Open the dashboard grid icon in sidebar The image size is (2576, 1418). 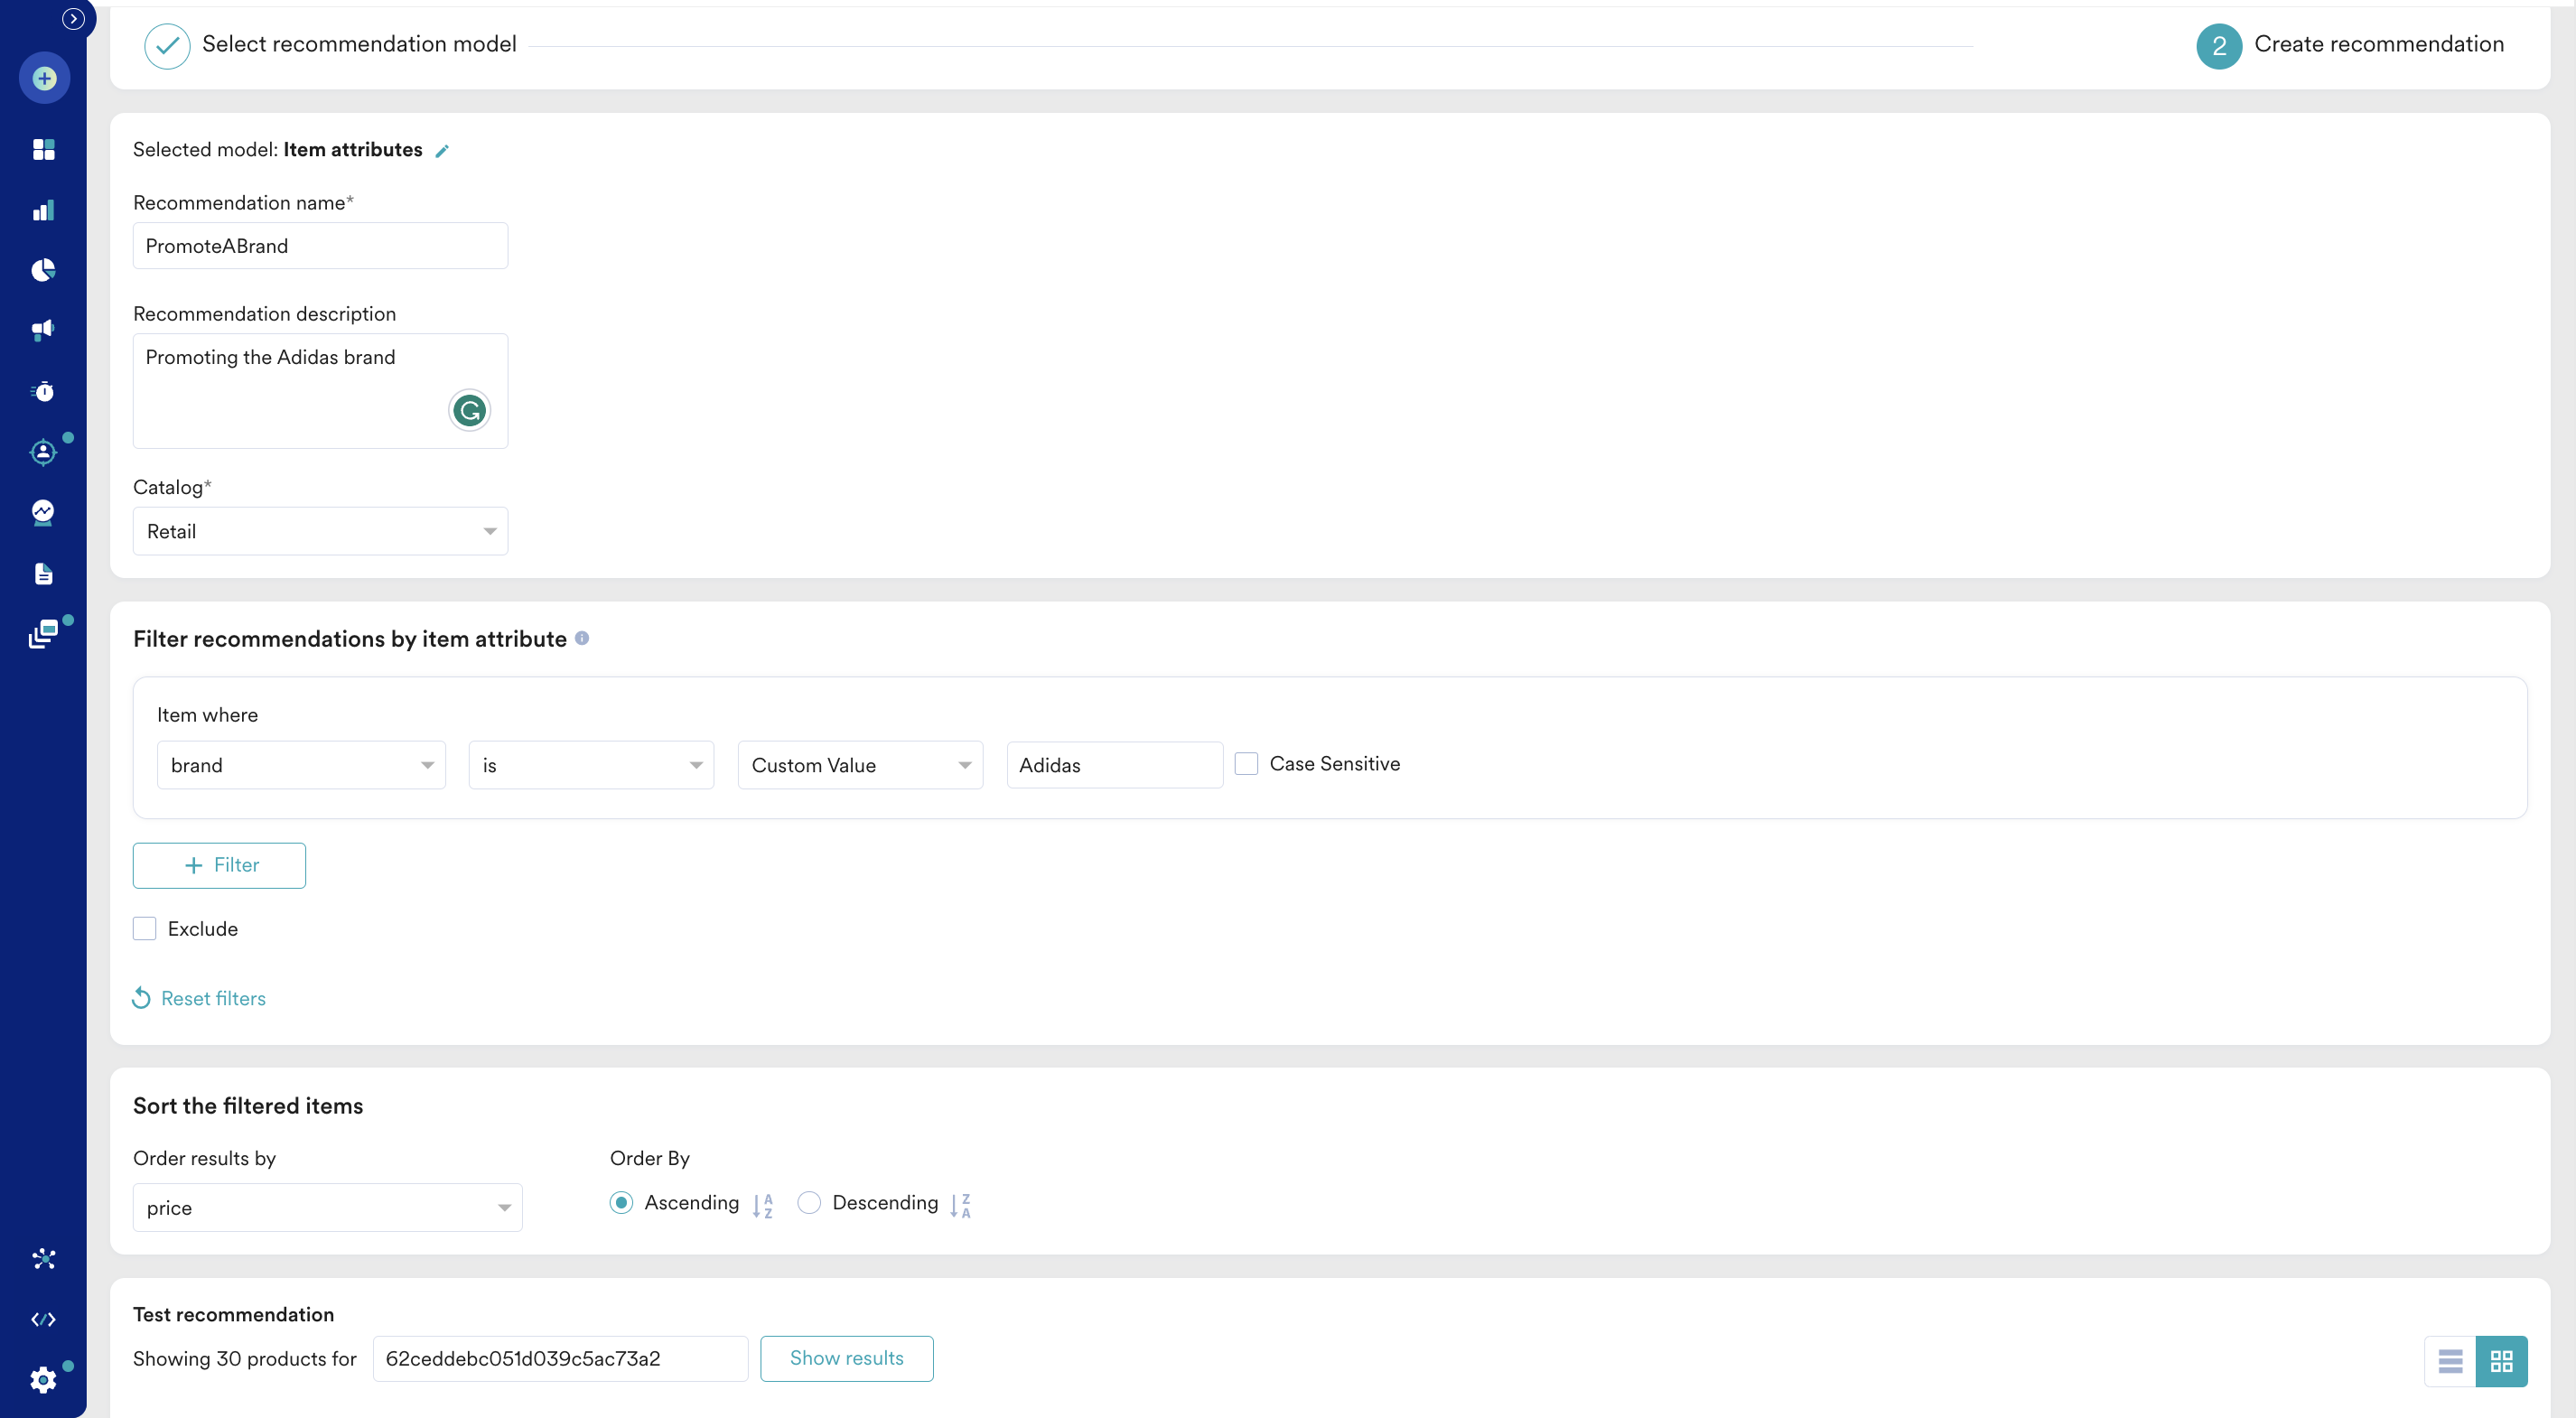[44, 149]
